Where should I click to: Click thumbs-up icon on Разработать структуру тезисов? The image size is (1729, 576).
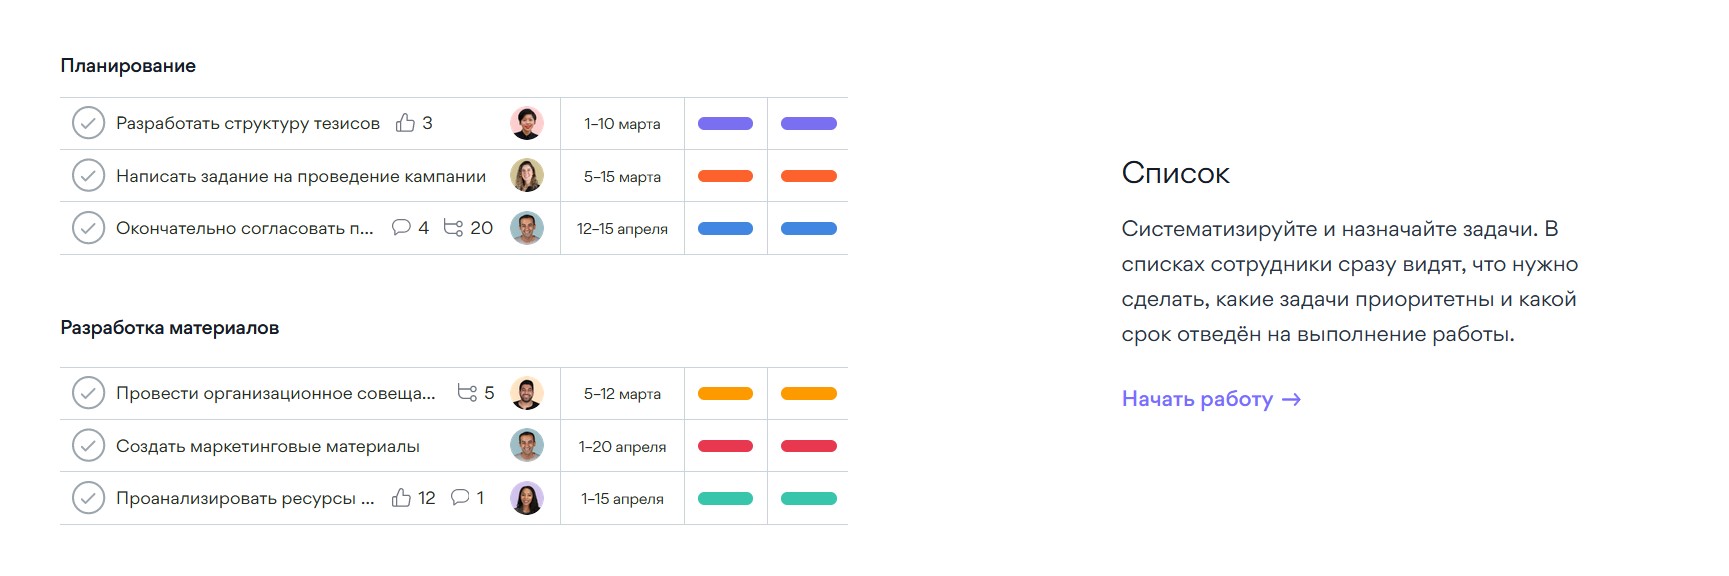click(405, 123)
